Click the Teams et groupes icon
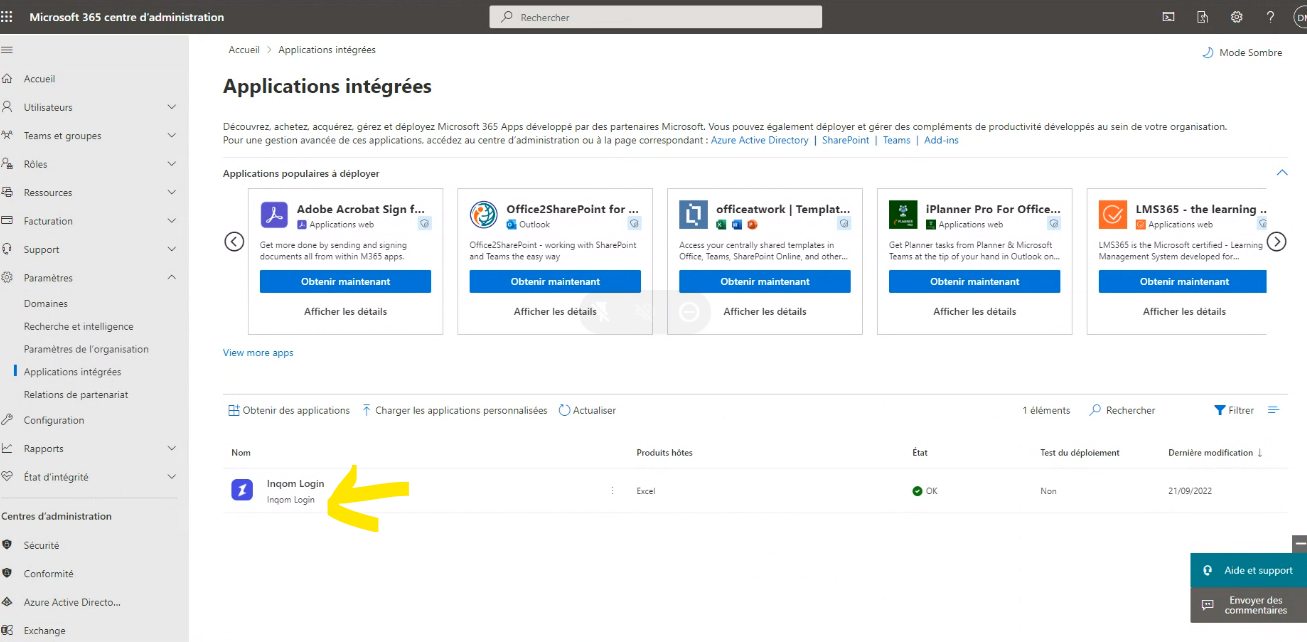The height and width of the screenshot is (642, 1307). (7, 136)
